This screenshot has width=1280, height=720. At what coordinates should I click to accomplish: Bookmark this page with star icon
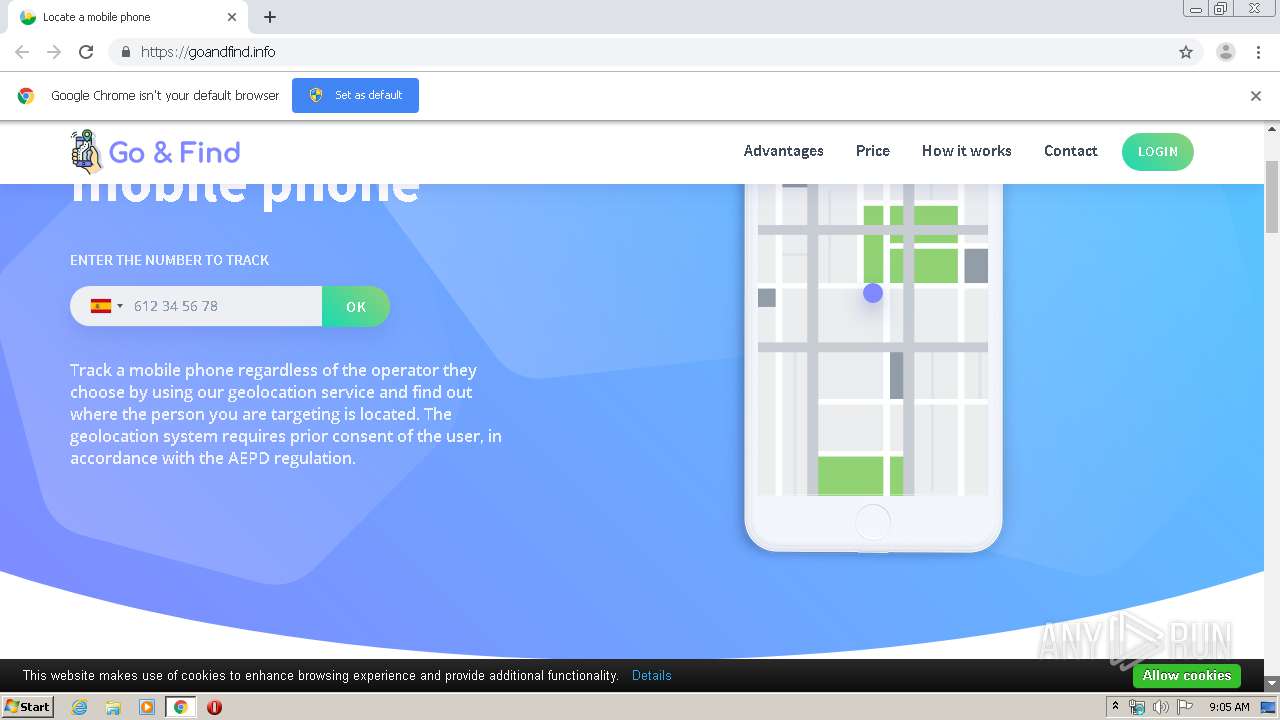(x=1186, y=52)
